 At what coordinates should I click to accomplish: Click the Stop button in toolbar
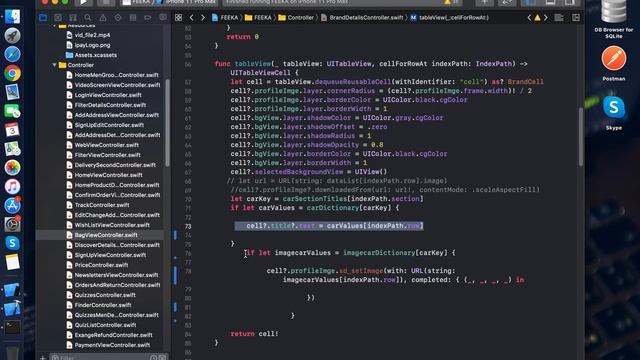pos(106,2)
